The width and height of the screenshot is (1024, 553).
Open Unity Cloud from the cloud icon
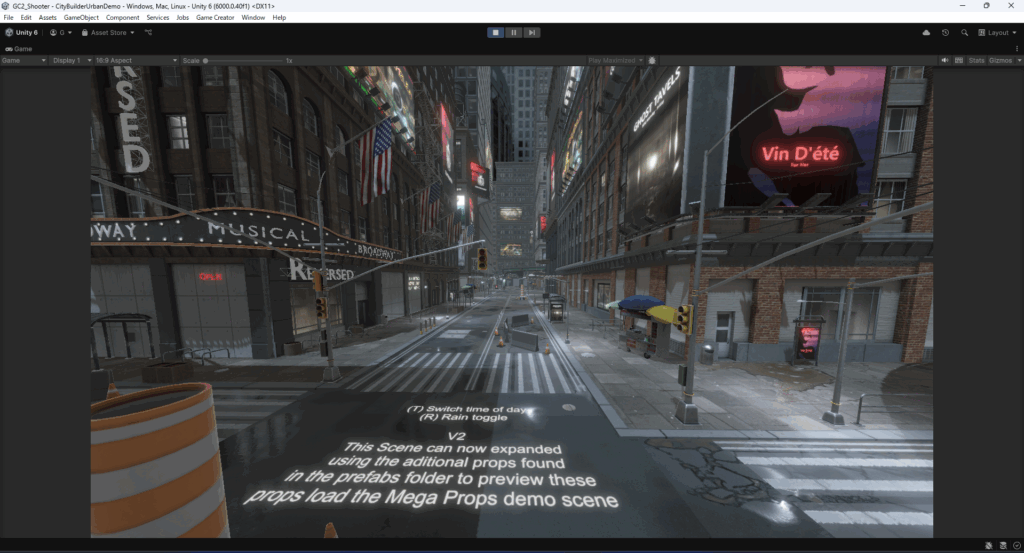(926, 32)
